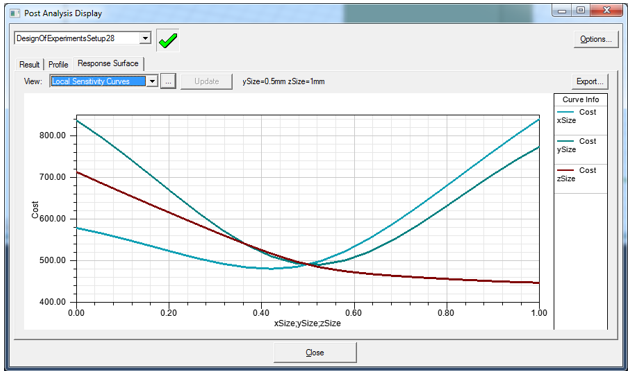Viewport: 628px width, 371px height.
Task: Click the 0.20 tick label on x-axis
Action: pos(169,313)
